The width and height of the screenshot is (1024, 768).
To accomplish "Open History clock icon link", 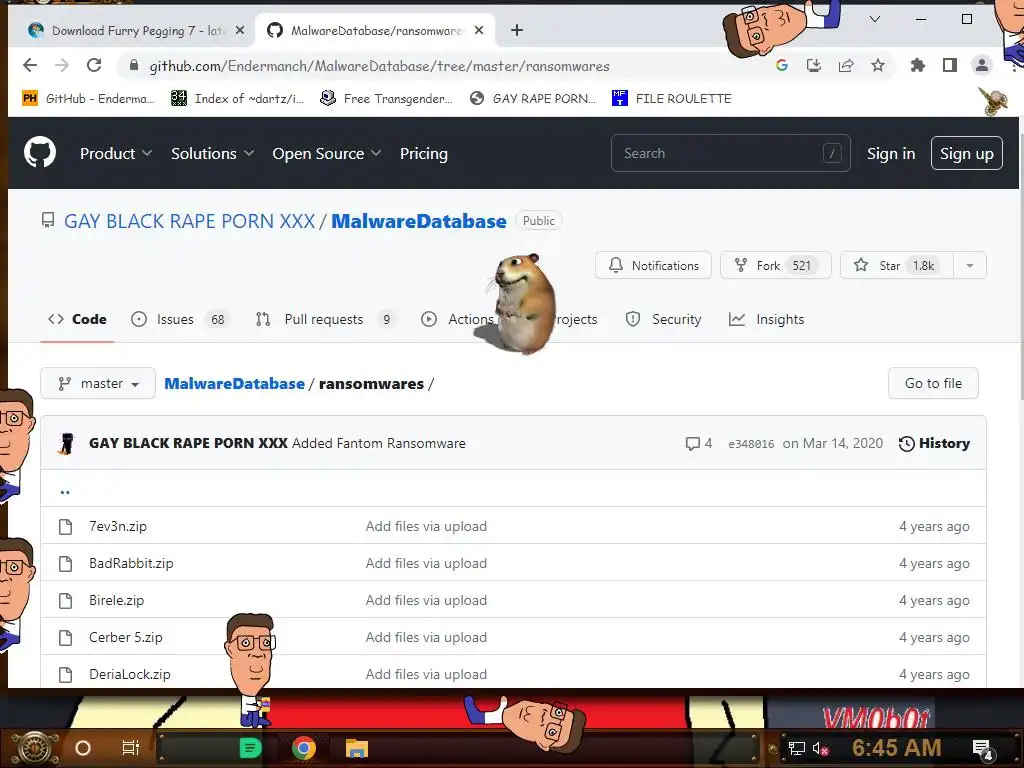I will click(x=934, y=443).
